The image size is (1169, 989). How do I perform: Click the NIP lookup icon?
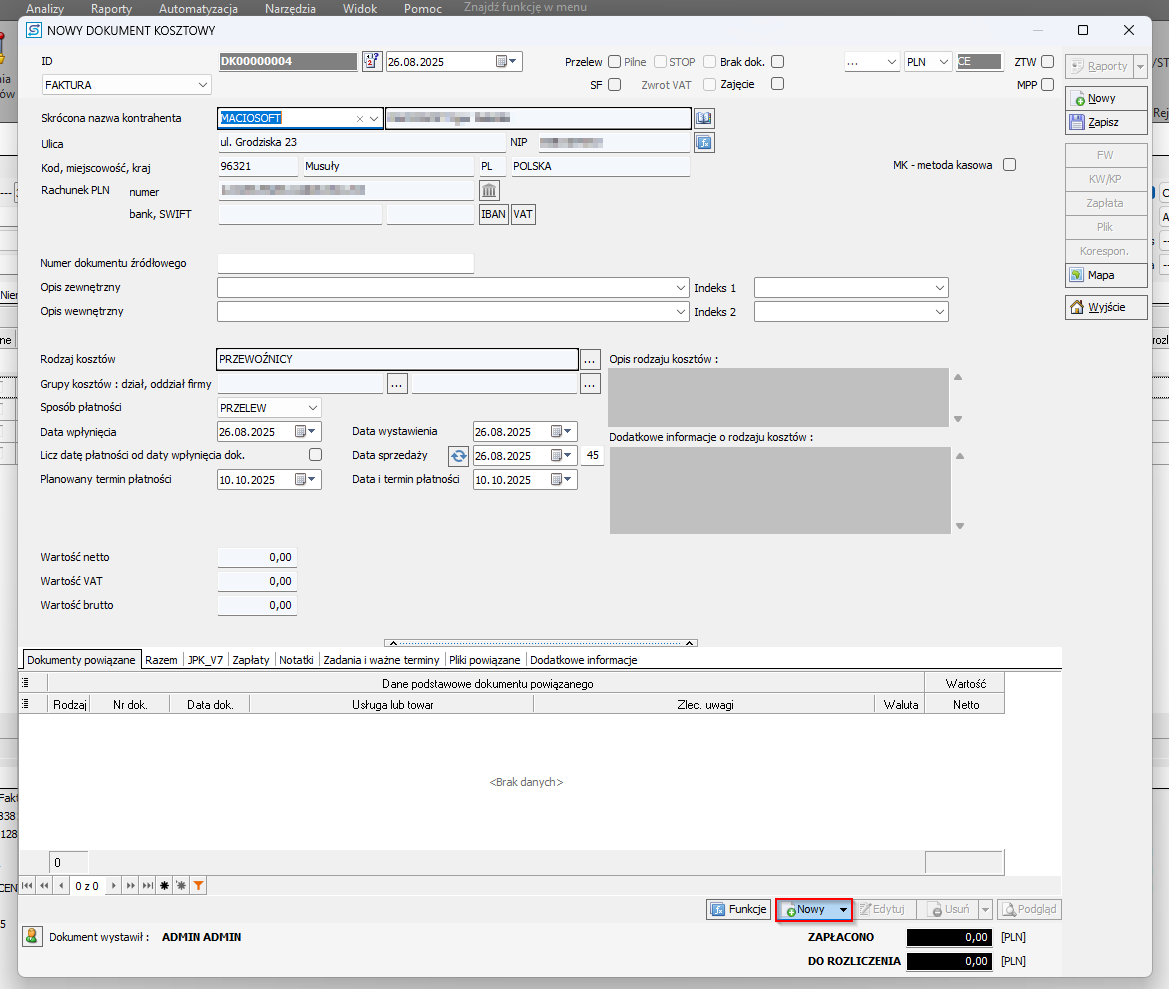[704, 143]
